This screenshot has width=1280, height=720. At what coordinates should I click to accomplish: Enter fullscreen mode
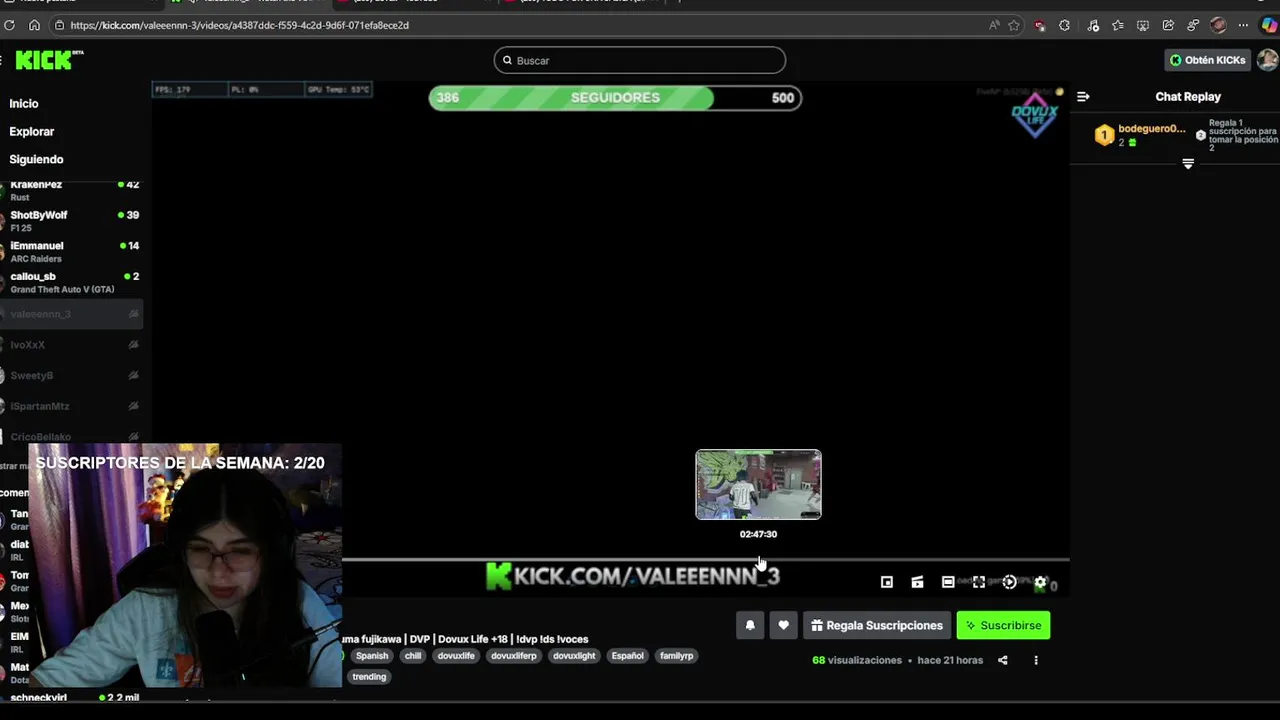pyautogui.click(x=979, y=582)
